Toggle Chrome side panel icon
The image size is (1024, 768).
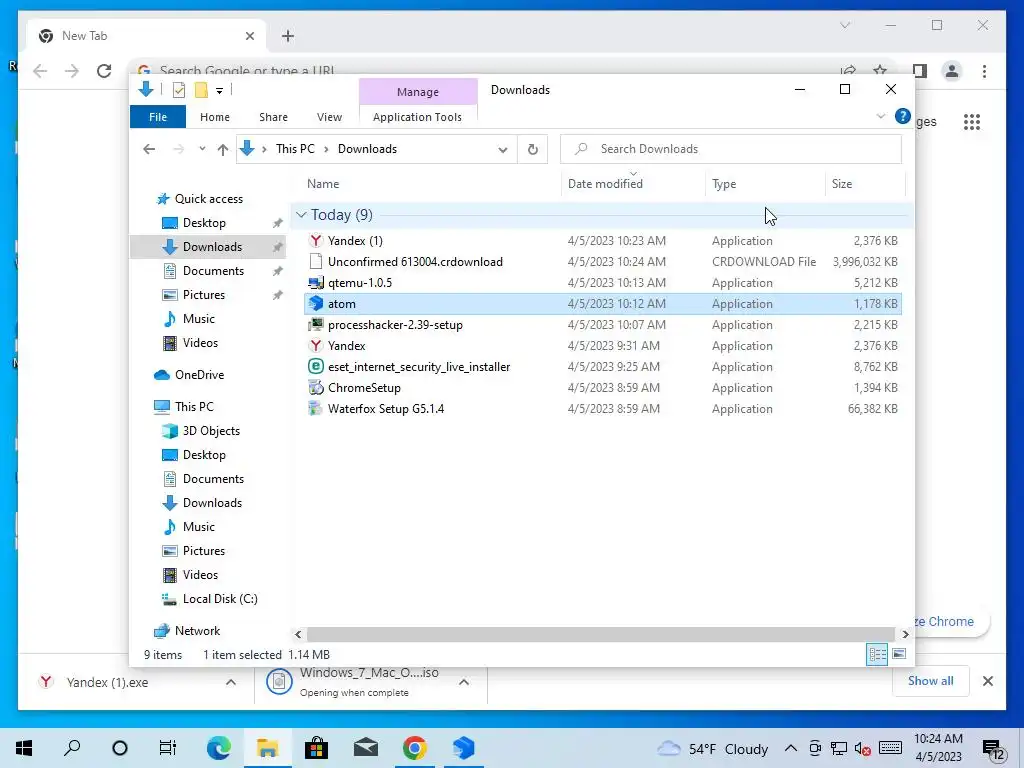tap(920, 71)
